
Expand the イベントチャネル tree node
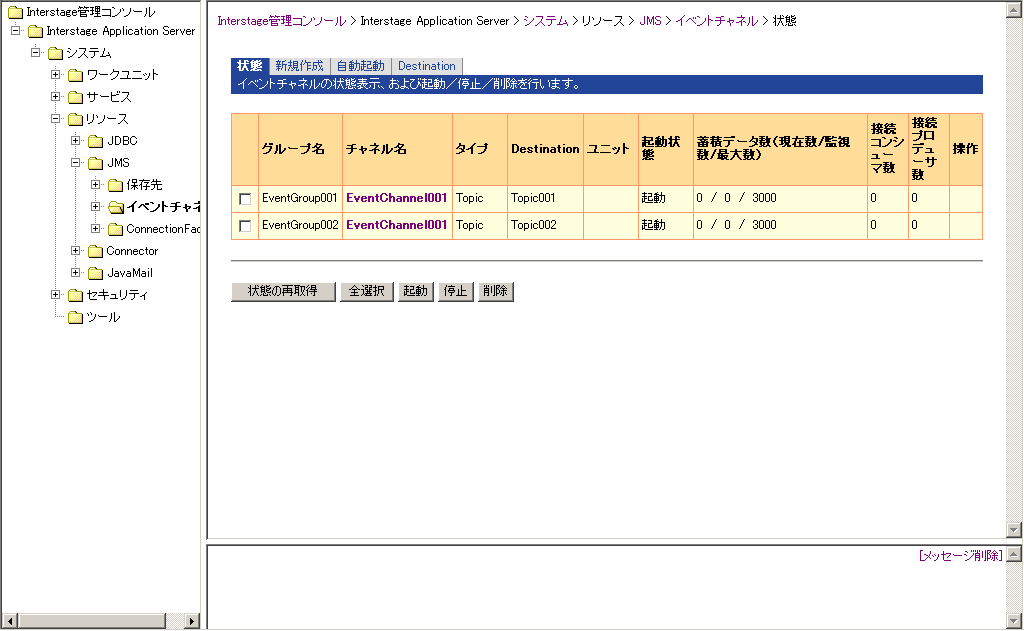pos(96,206)
